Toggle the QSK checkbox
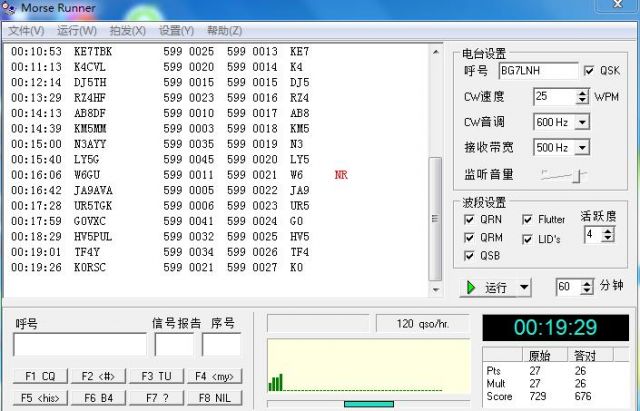Screen dimensions: 640x411 click(x=589, y=71)
